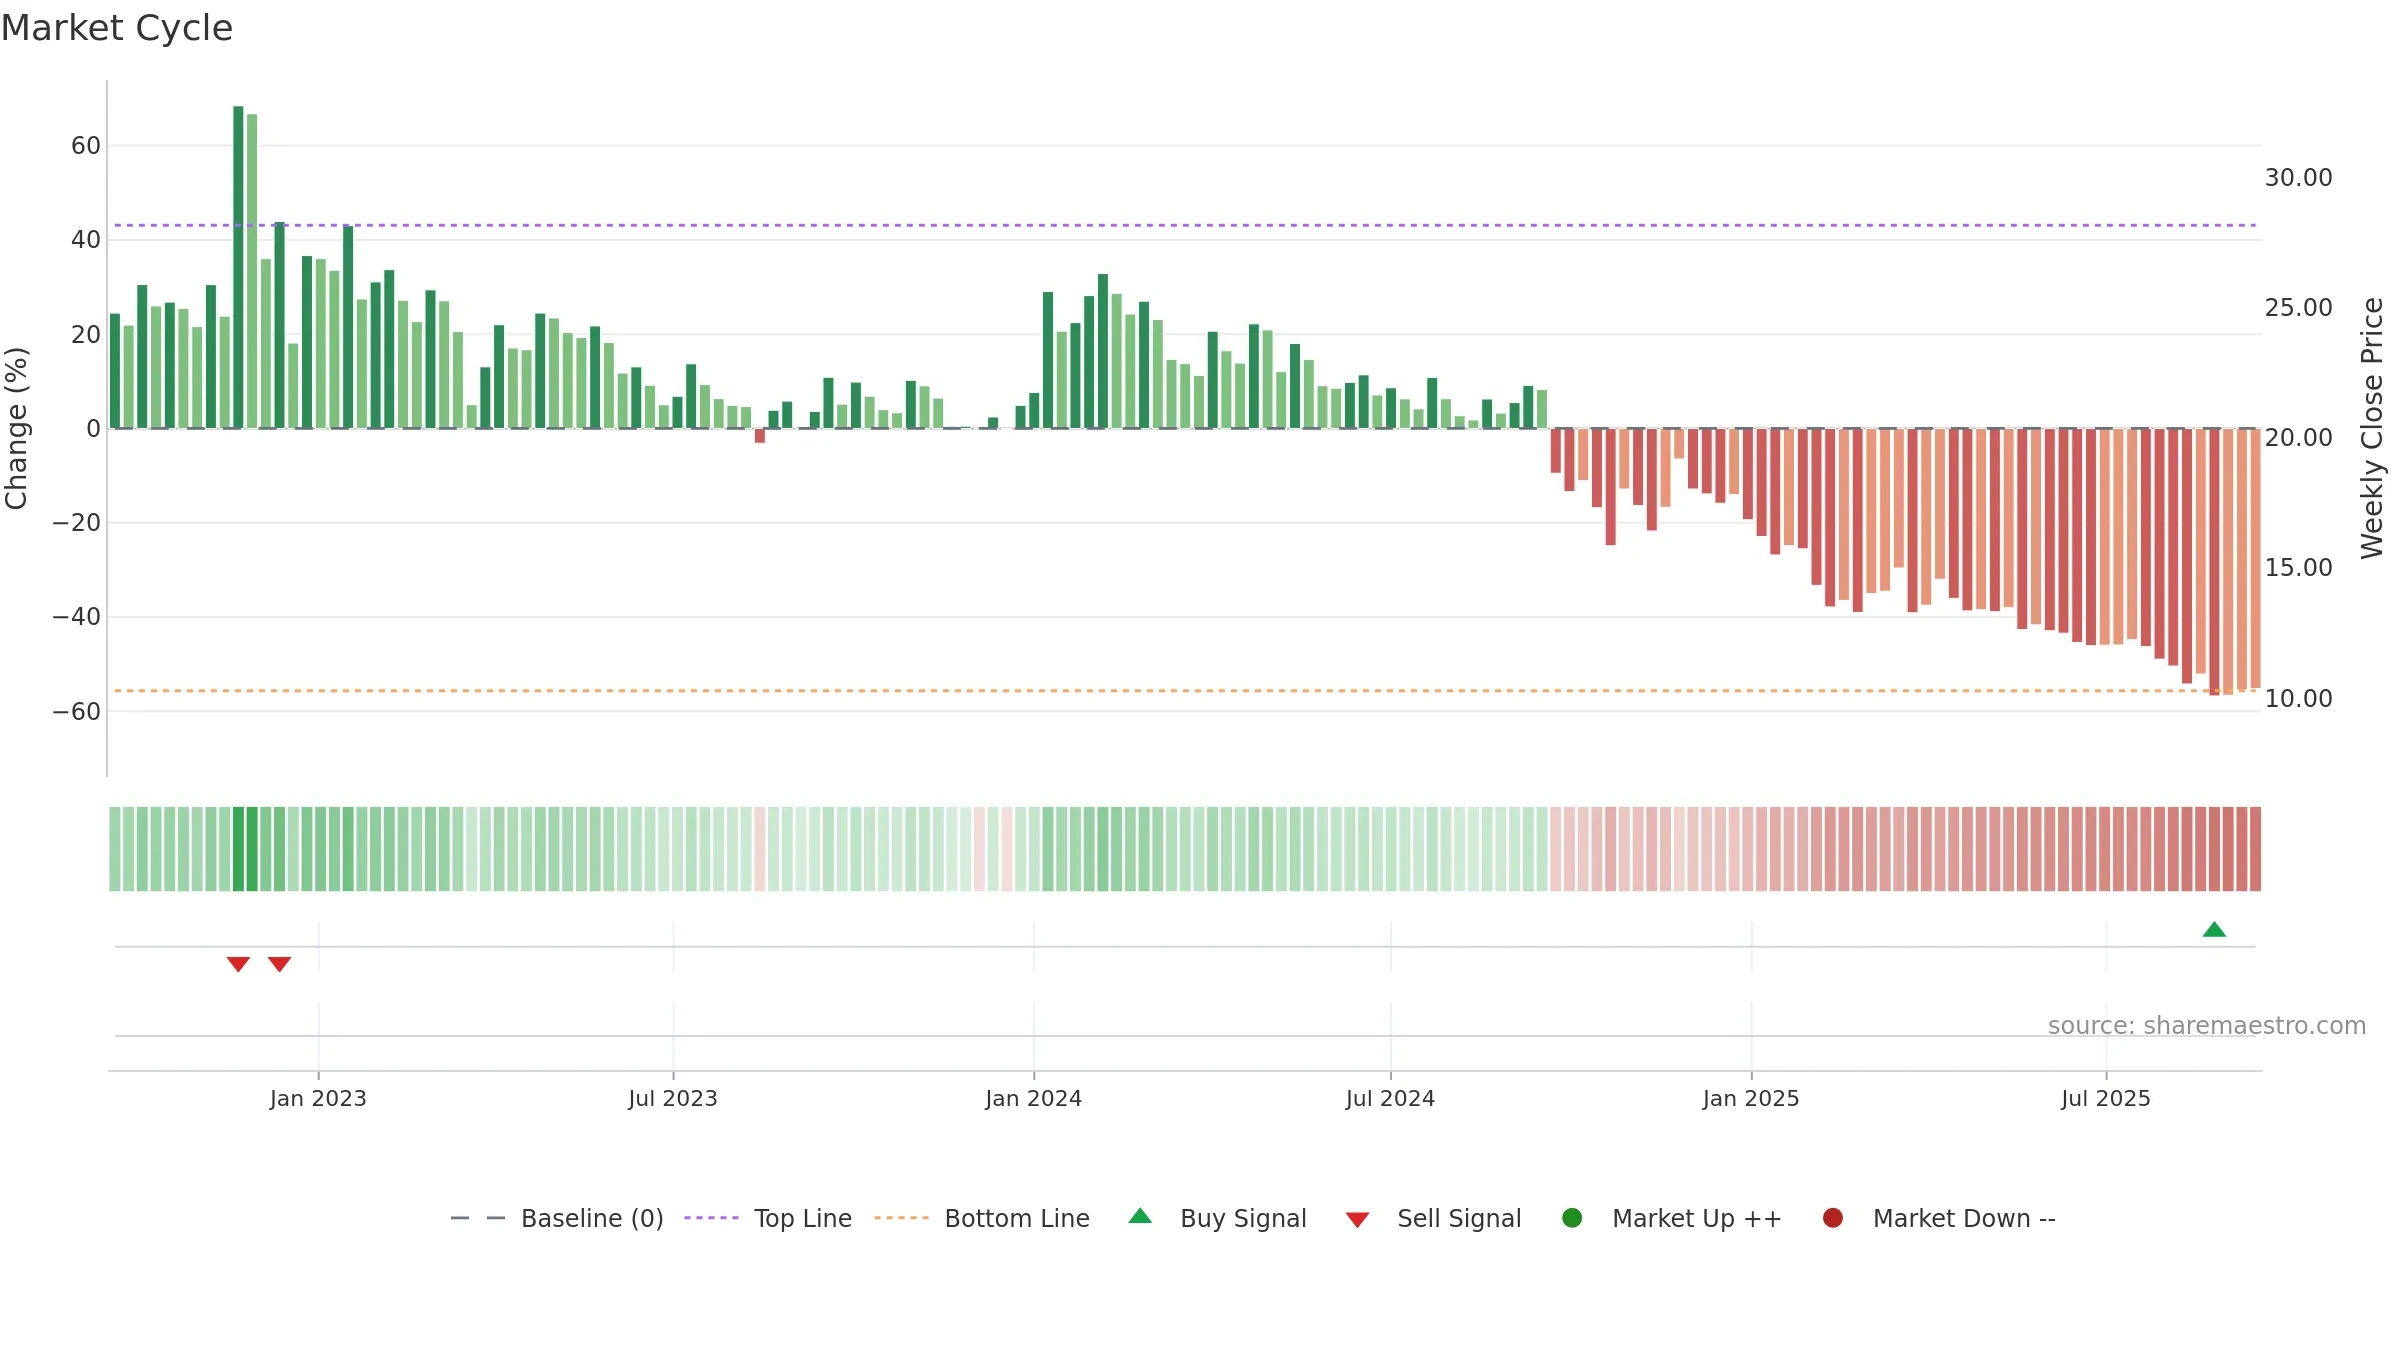Toggle the Baseline (0) legend entry
Viewport: 2400px width, 1350px height.
point(557,1218)
